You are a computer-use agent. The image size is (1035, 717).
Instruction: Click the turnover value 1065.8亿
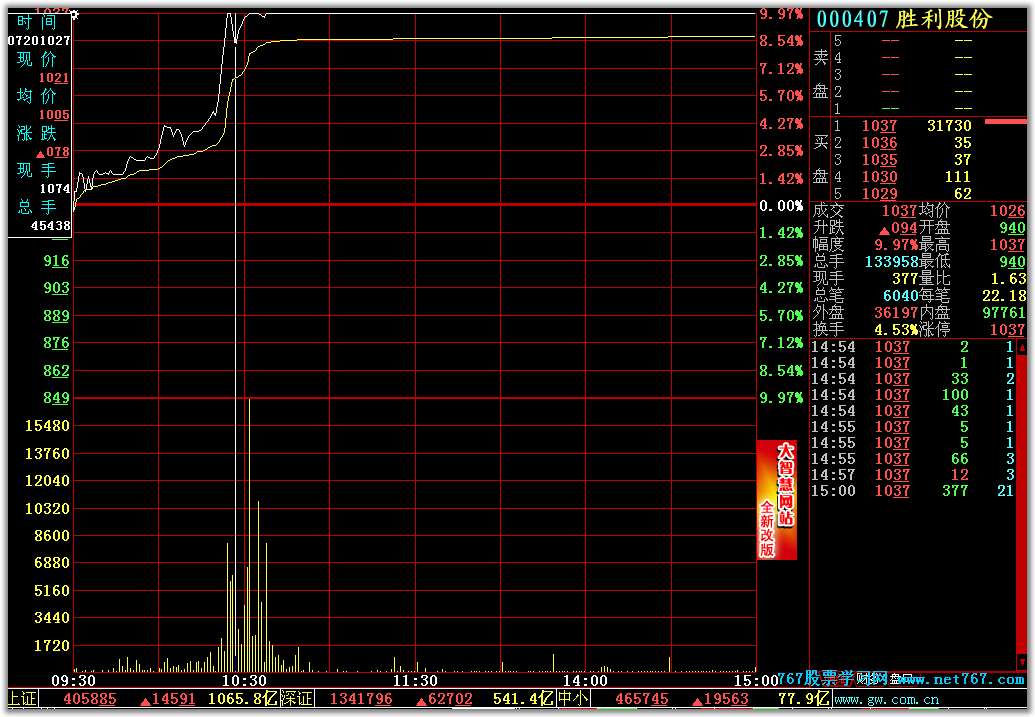point(242,699)
